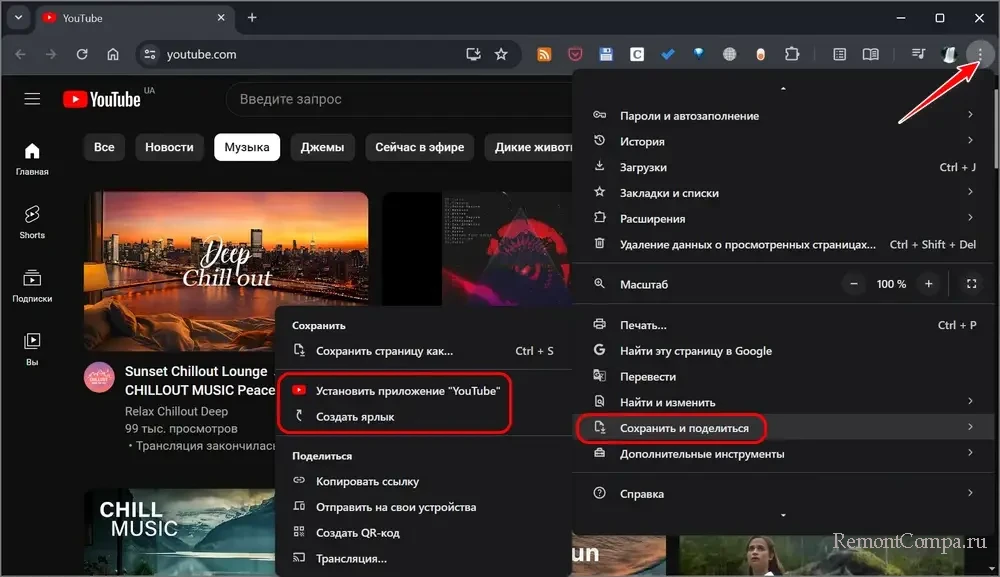Go to browser home page
Image resolution: width=1000 pixels, height=577 pixels.
[x=113, y=54]
